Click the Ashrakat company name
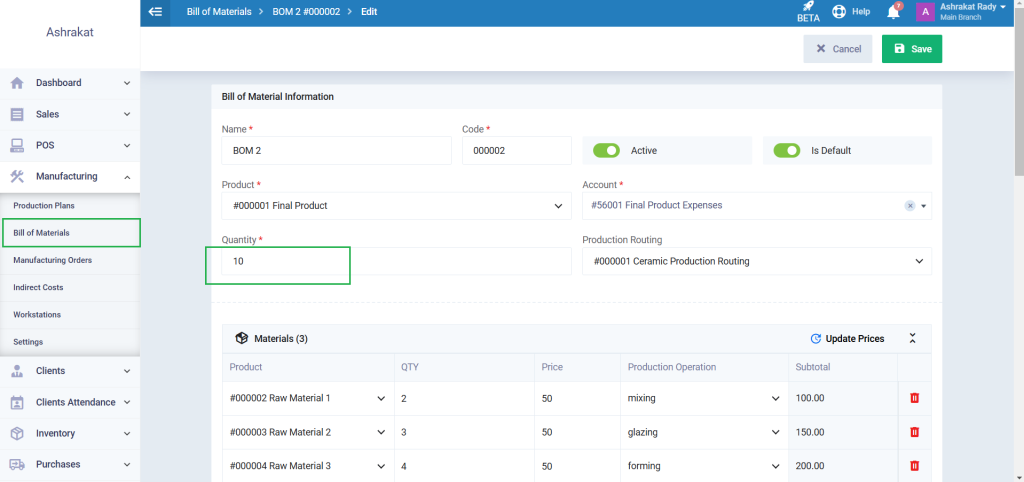This screenshot has width=1024, height=482. pos(70,32)
